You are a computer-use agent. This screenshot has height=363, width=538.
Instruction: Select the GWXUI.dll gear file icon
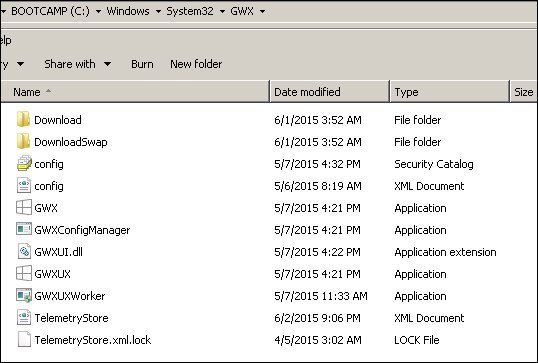(24, 251)
